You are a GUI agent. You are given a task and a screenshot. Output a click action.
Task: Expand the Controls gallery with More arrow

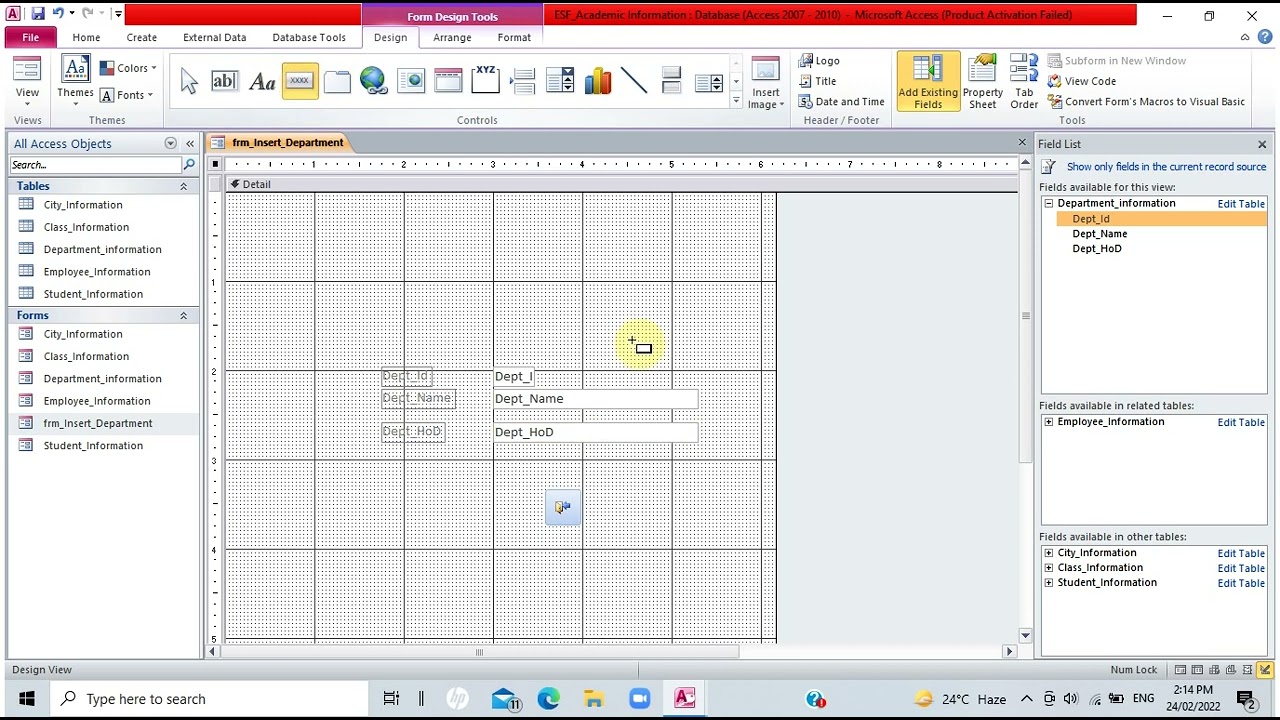click(x=736, y=100)
